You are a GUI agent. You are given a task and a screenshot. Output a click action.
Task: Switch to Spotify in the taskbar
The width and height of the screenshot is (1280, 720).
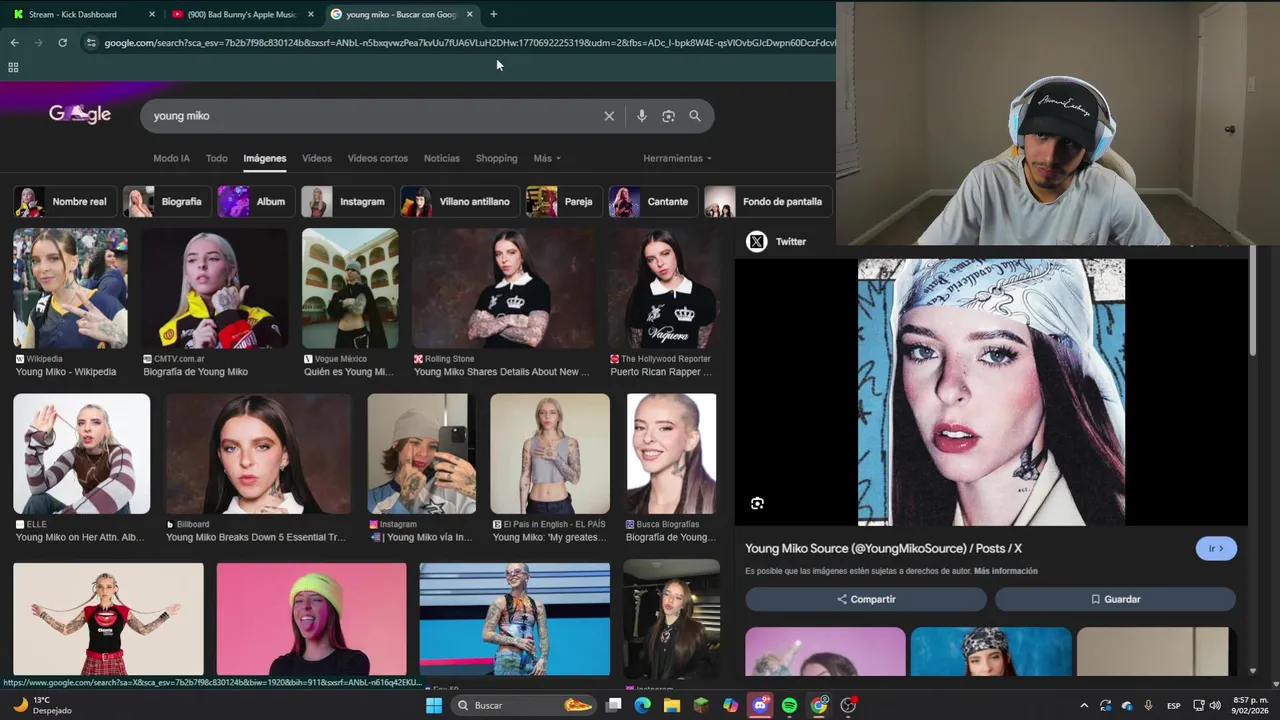point(789,705)
